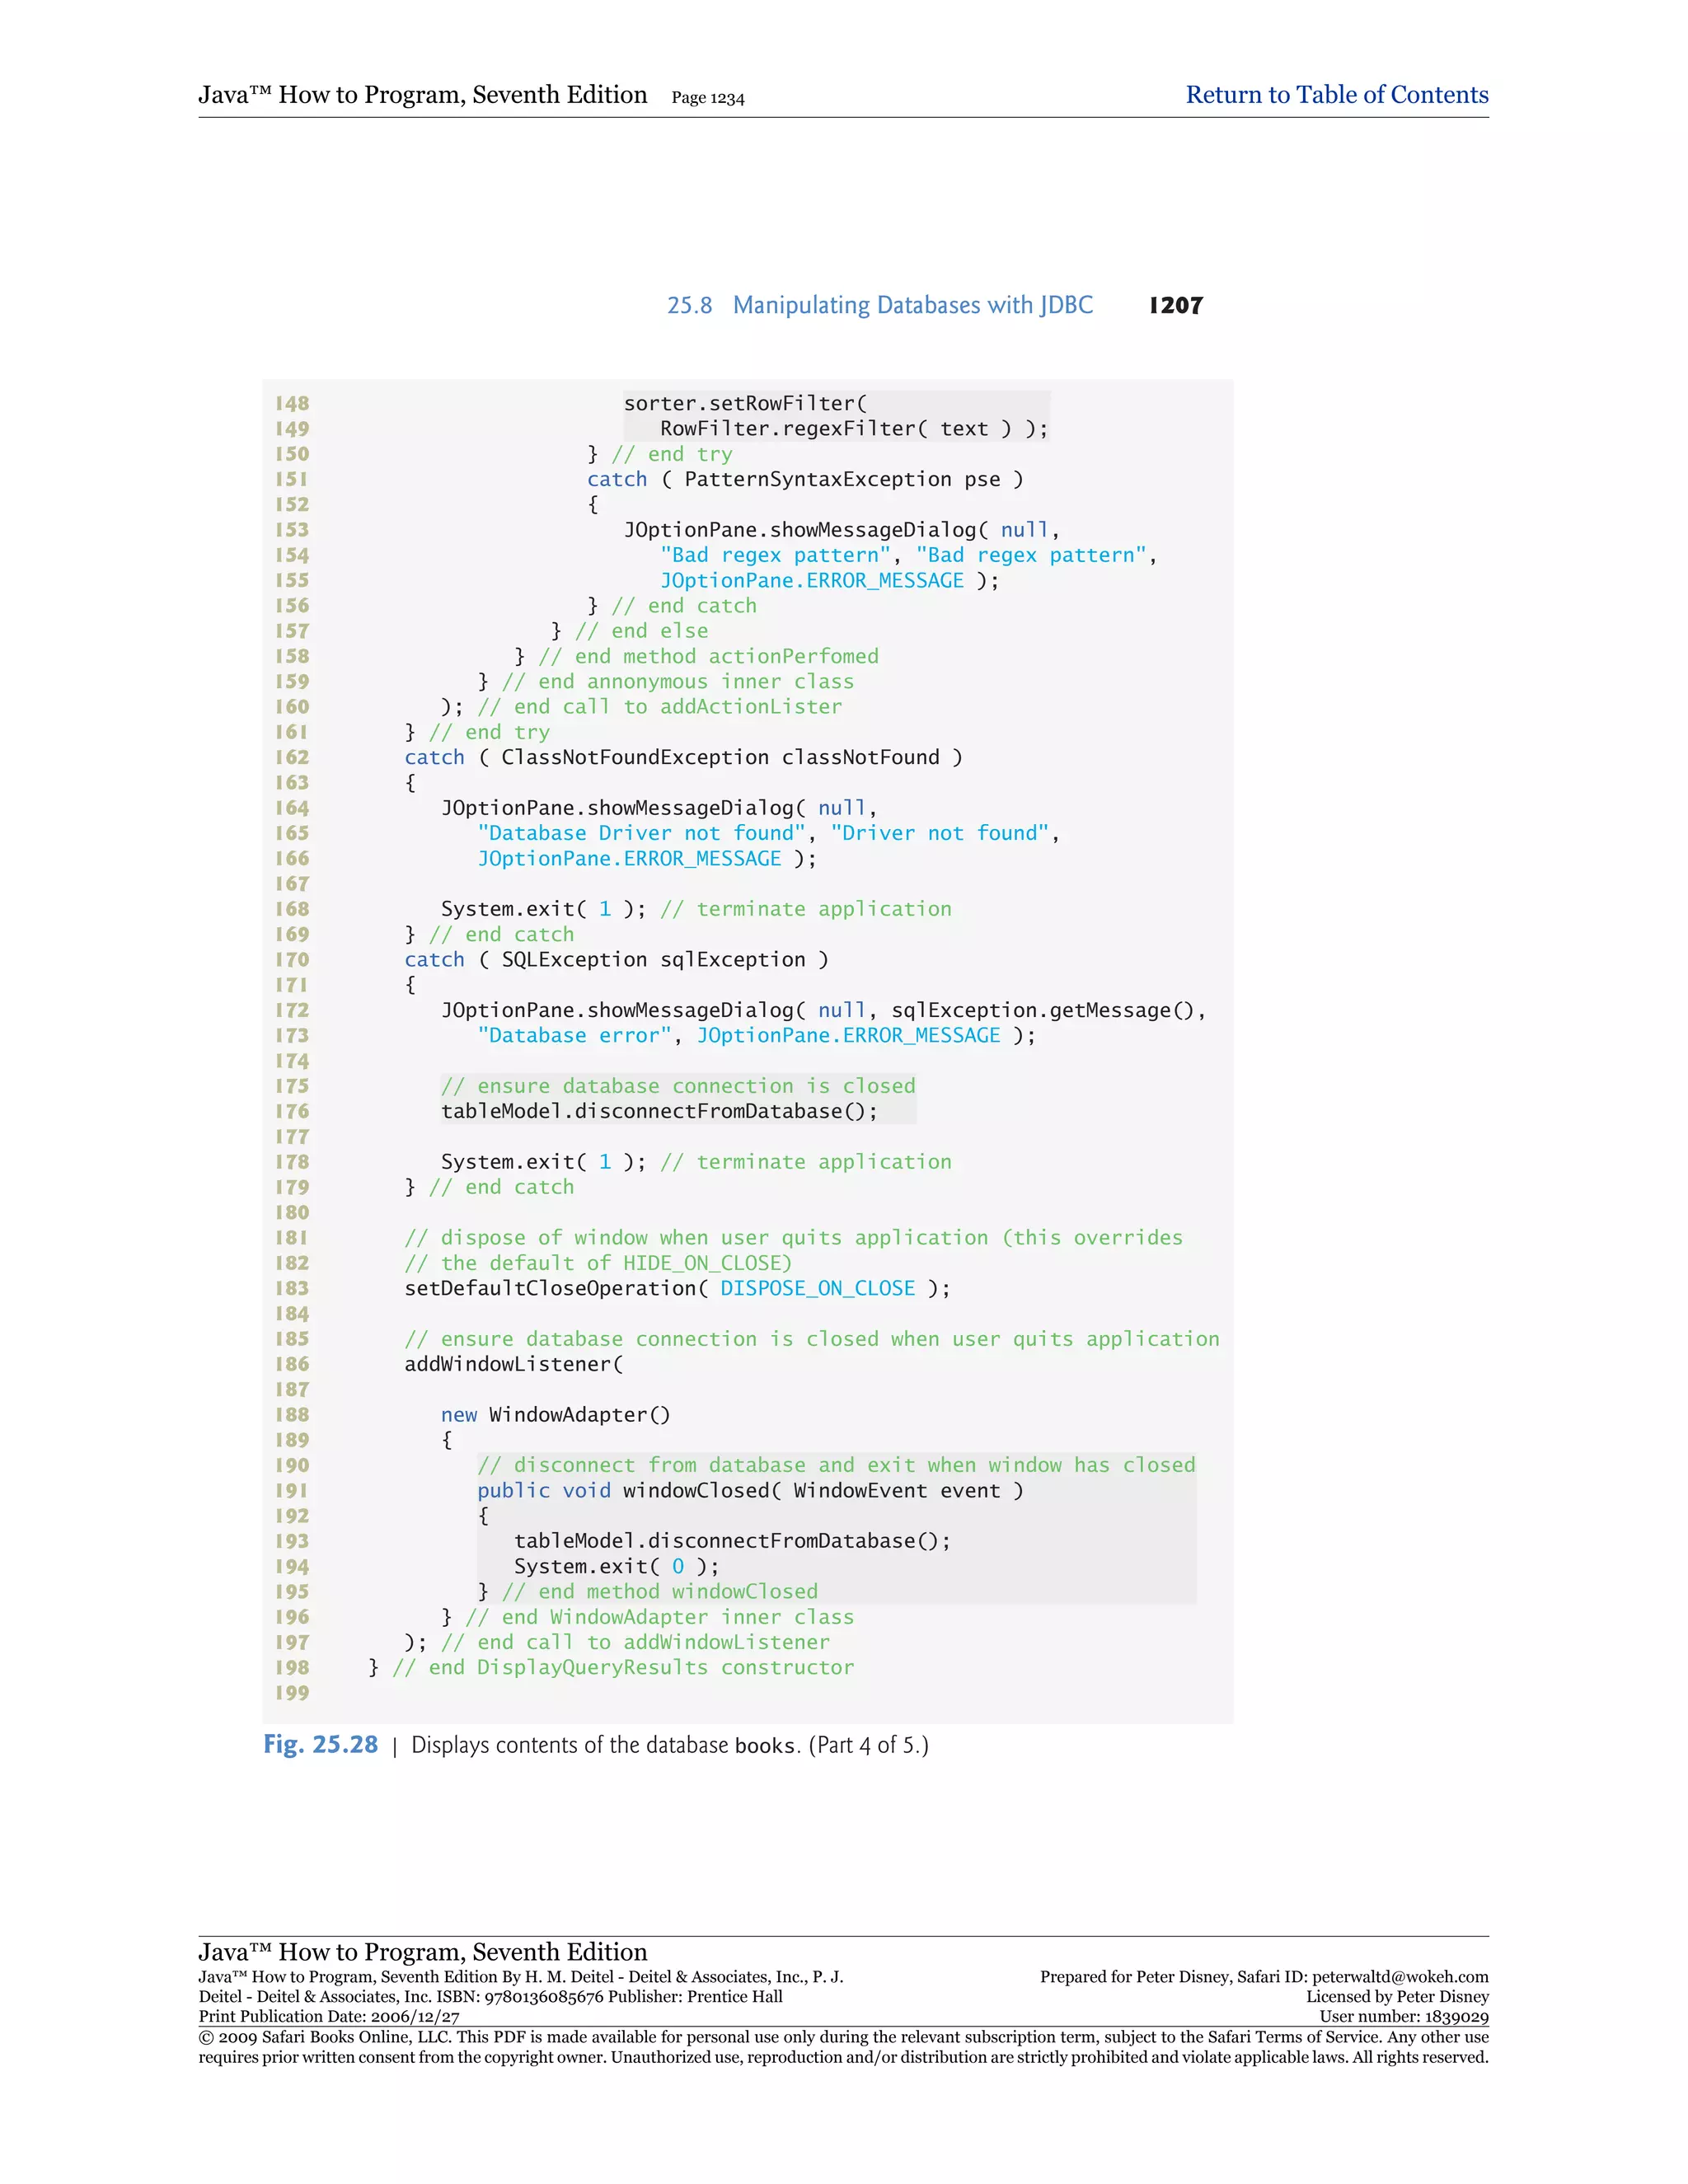Image resolution: width=1688 pixels, height=2184 pixels.
Task: Click the catch PatternSyntaxException line
Action: (x=804, y=479)
